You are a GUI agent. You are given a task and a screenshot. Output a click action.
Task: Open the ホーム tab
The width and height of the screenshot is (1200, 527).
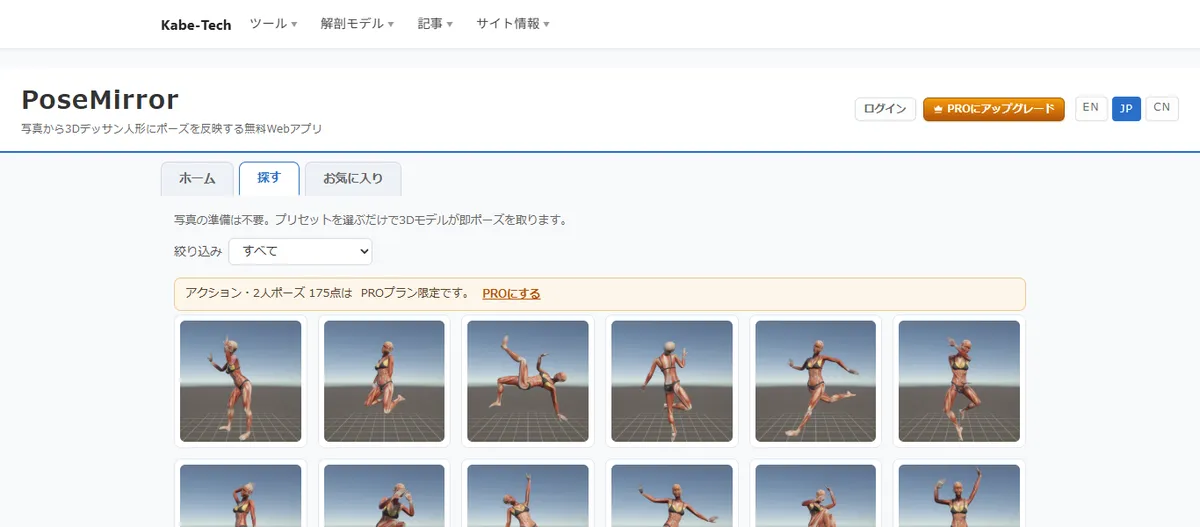197,179
